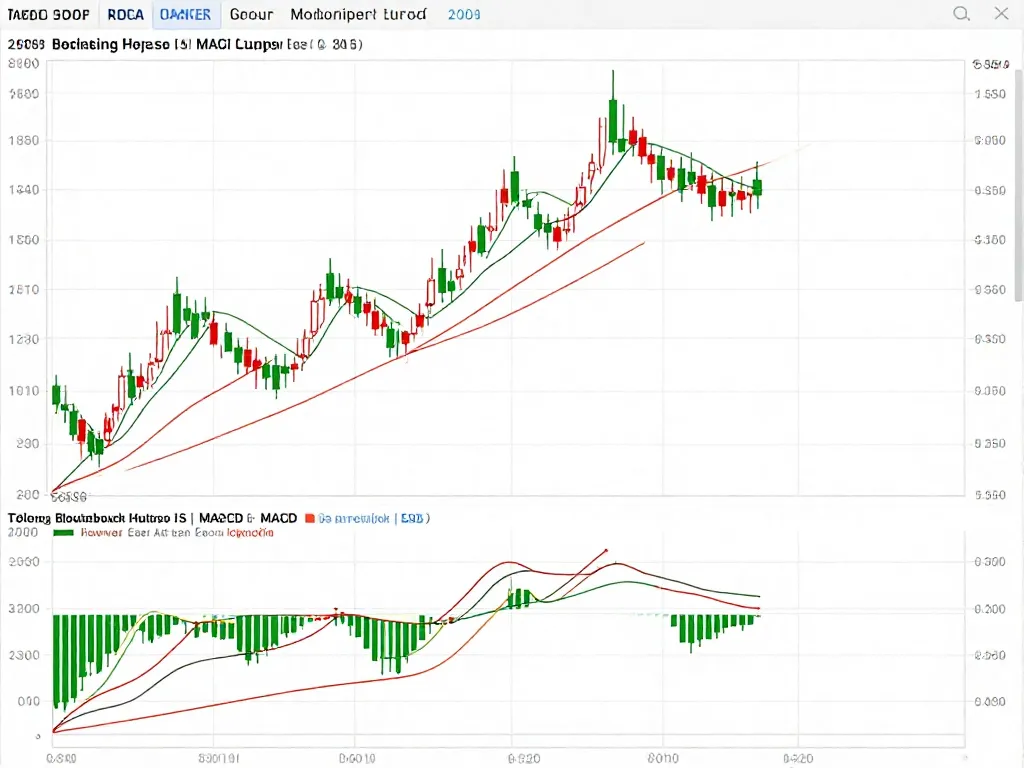Open the Mcdonipert turod menu
1024x768 pixels.
tap(357, 15)
